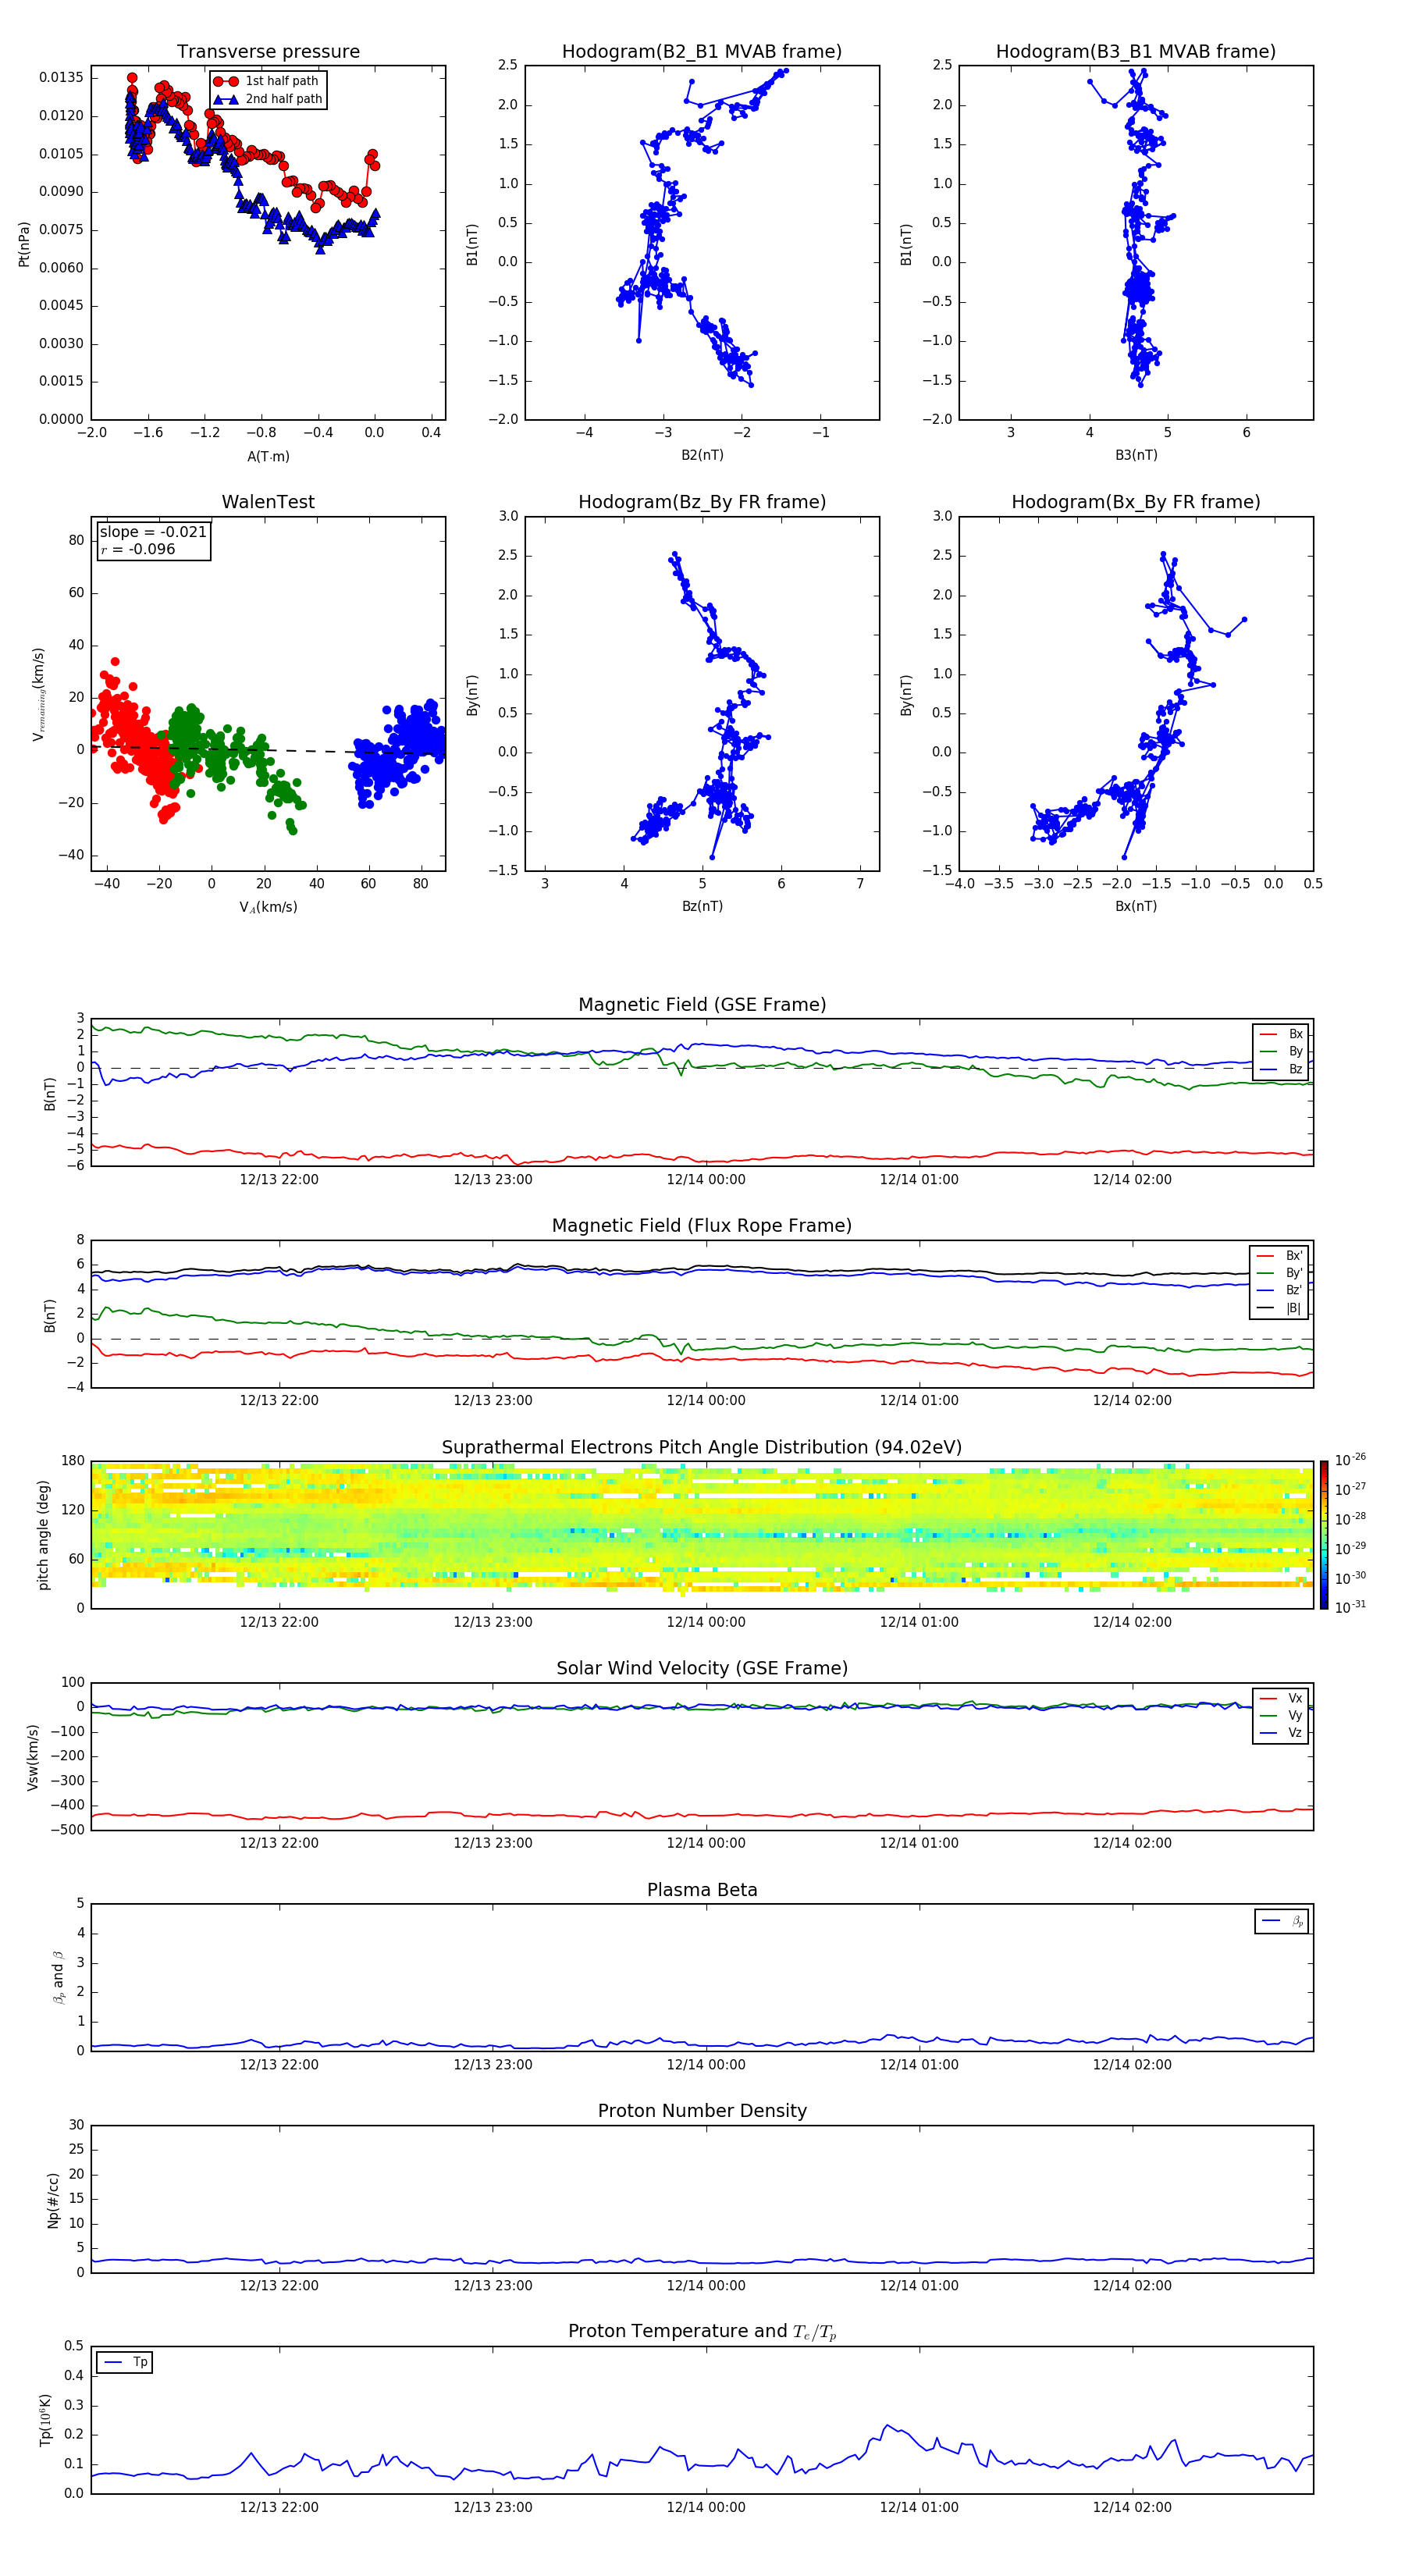
Task: Select 'Hodogram(Bz_By FR frame)' title
Action: click(702, 502)
